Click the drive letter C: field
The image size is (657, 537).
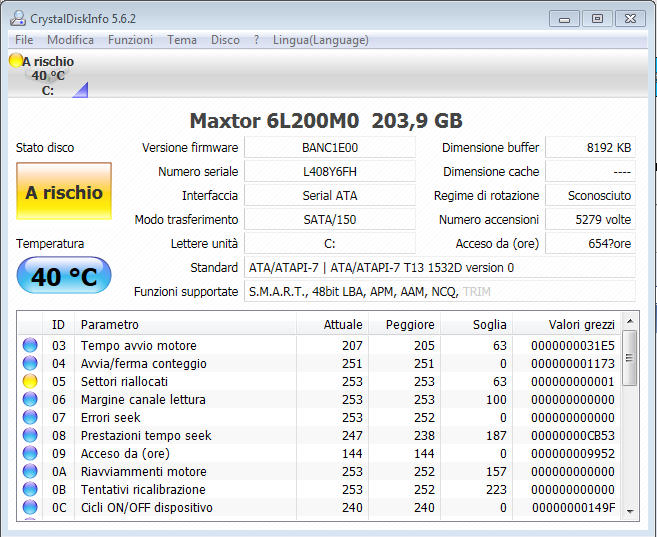(x=330, y=243)
